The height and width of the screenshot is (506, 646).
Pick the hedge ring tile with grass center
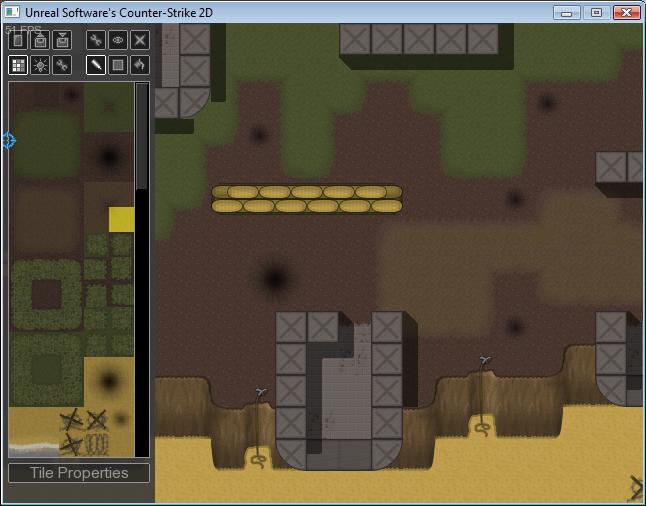(x=46, y=369)
